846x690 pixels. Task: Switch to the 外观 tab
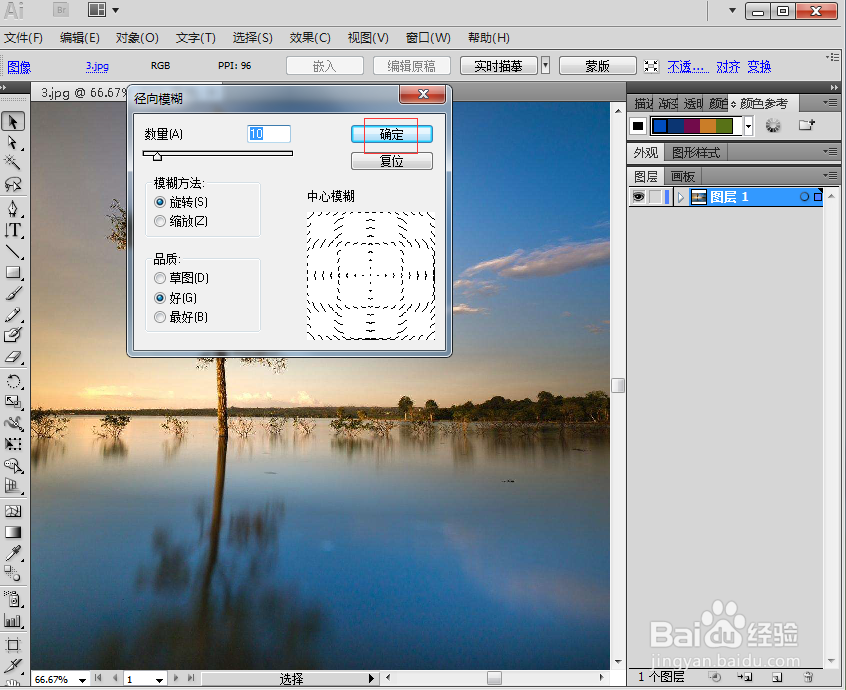646,153
